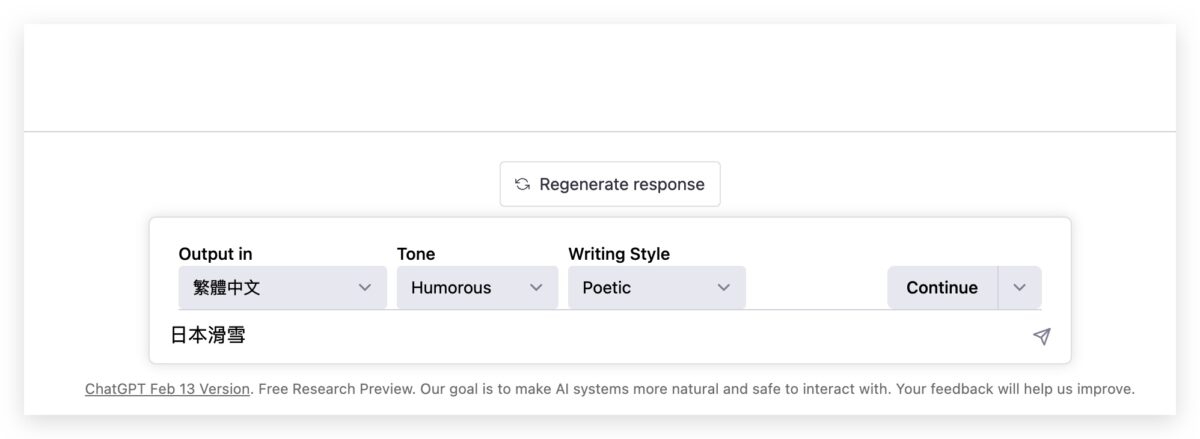Image resolution: width=1200 pixels, height=439 pixels.
Task: Open the Writing Style dropdown showing Poetic
Action: pos(657,287)
